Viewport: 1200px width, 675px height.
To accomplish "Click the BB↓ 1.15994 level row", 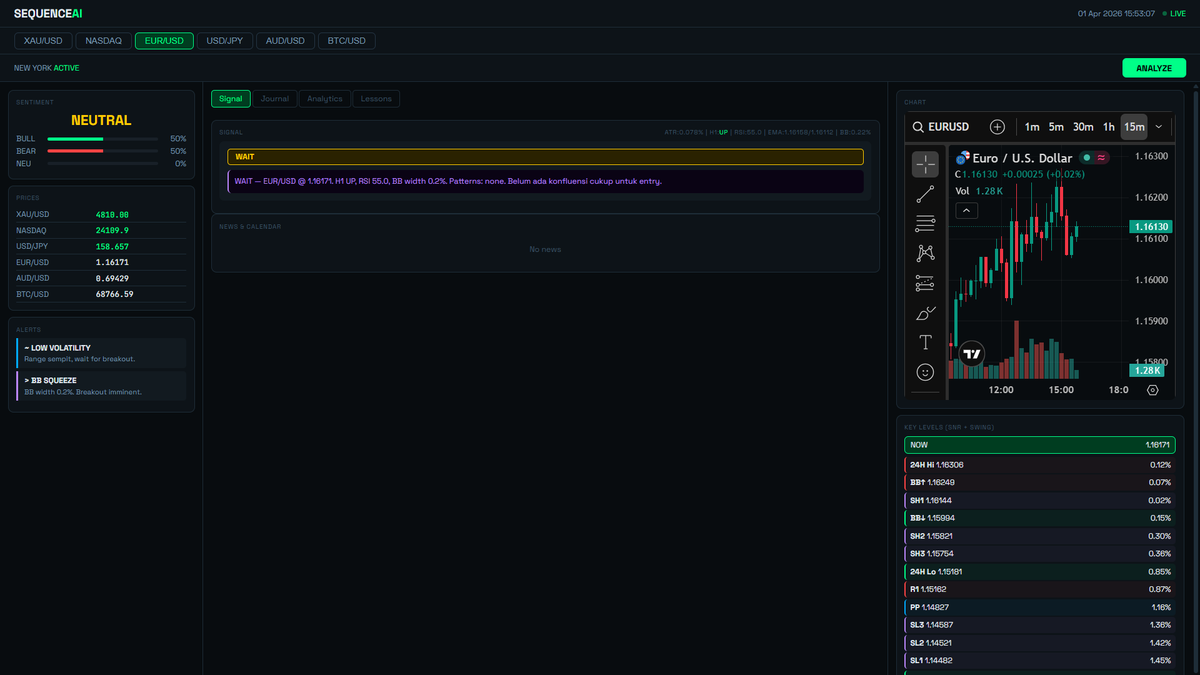I will (x=1040, y=518).
